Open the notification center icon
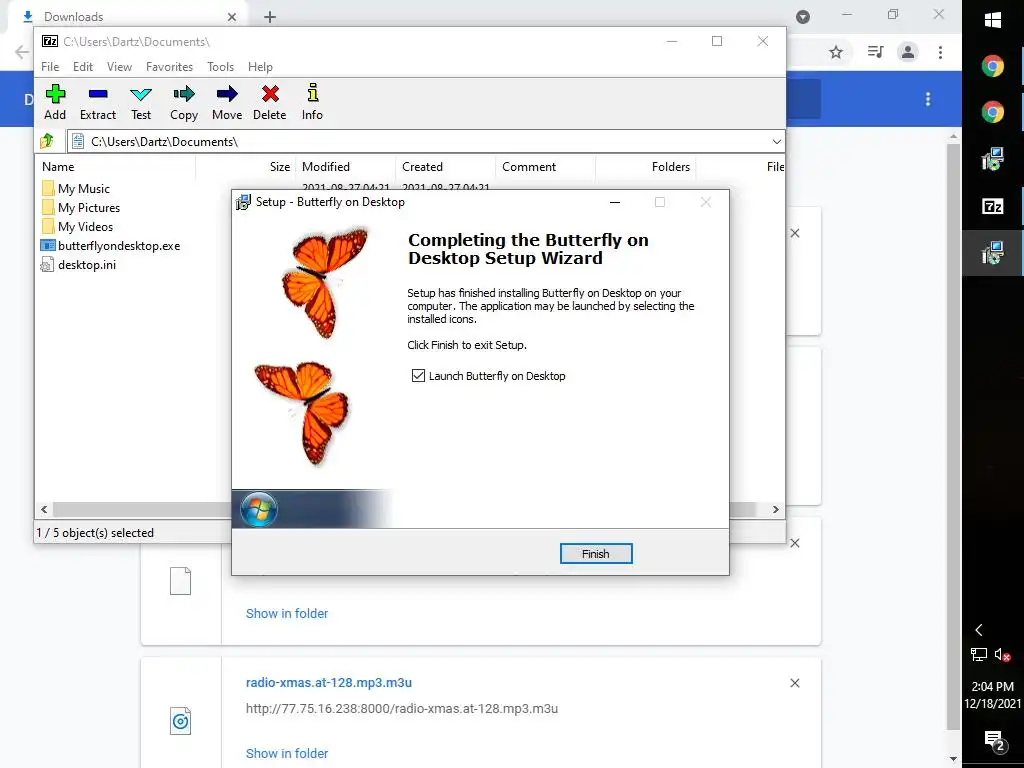The height and width of the screenshot is (768, 1024). pos(993,741)
